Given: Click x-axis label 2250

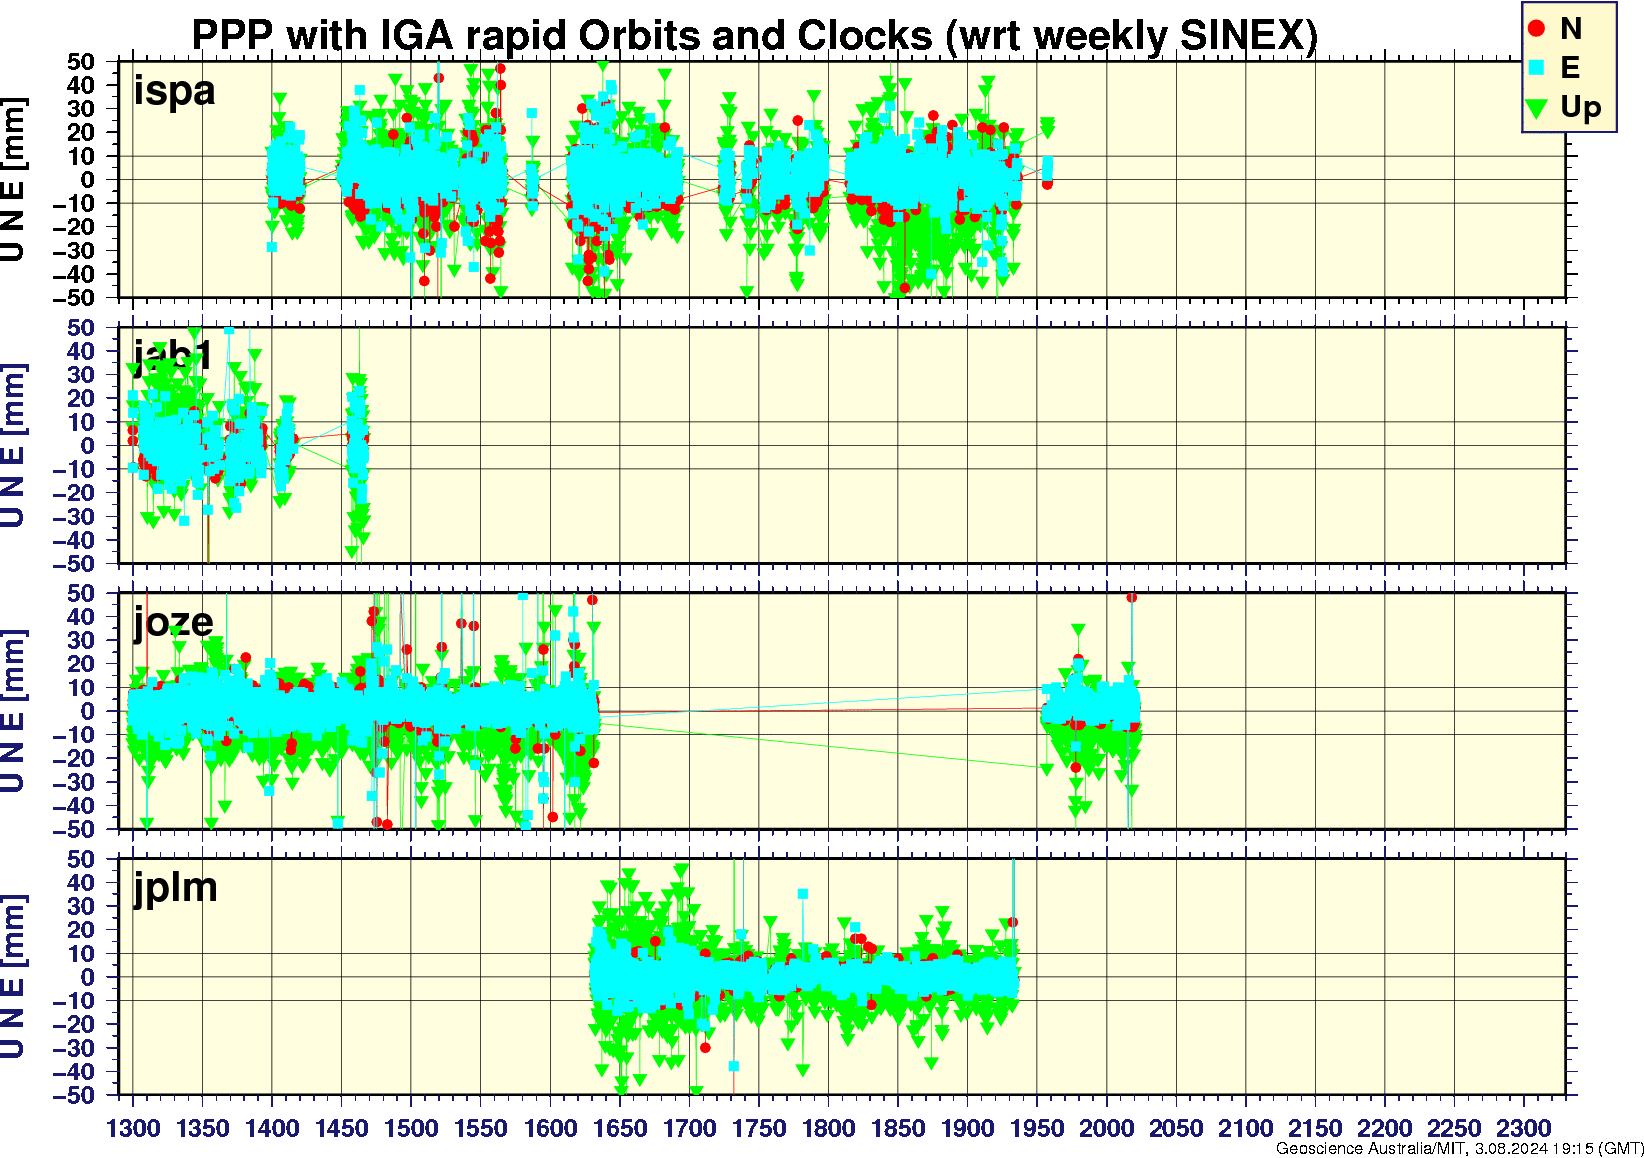Looking at the screenshot, I should [1453, 1128].
